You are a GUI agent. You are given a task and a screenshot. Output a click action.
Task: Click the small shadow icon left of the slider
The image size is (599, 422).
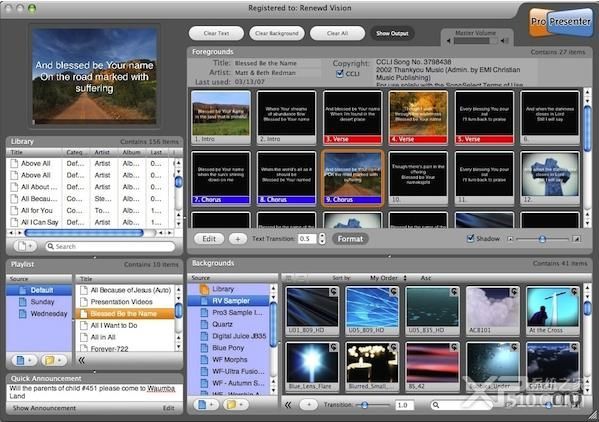coord(510,239)
